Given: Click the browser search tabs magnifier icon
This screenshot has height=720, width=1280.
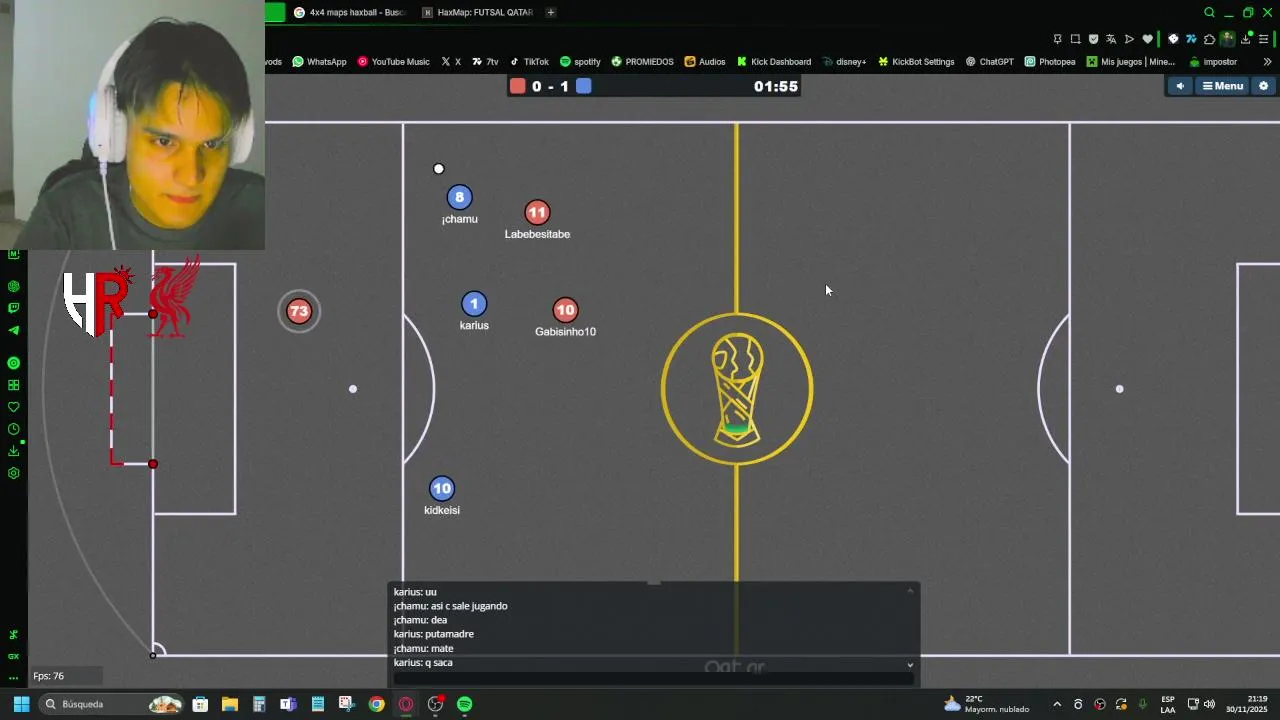Looking at the screenshot, I should point(1209,13).
